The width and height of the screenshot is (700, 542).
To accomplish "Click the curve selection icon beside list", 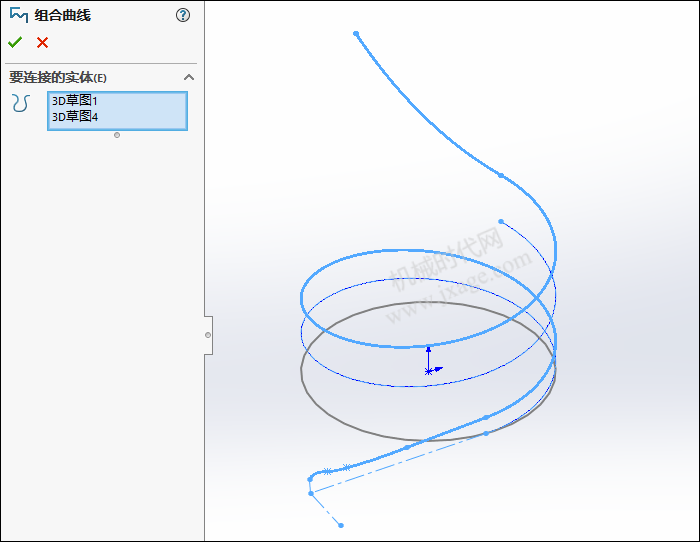I will point(21,103).
